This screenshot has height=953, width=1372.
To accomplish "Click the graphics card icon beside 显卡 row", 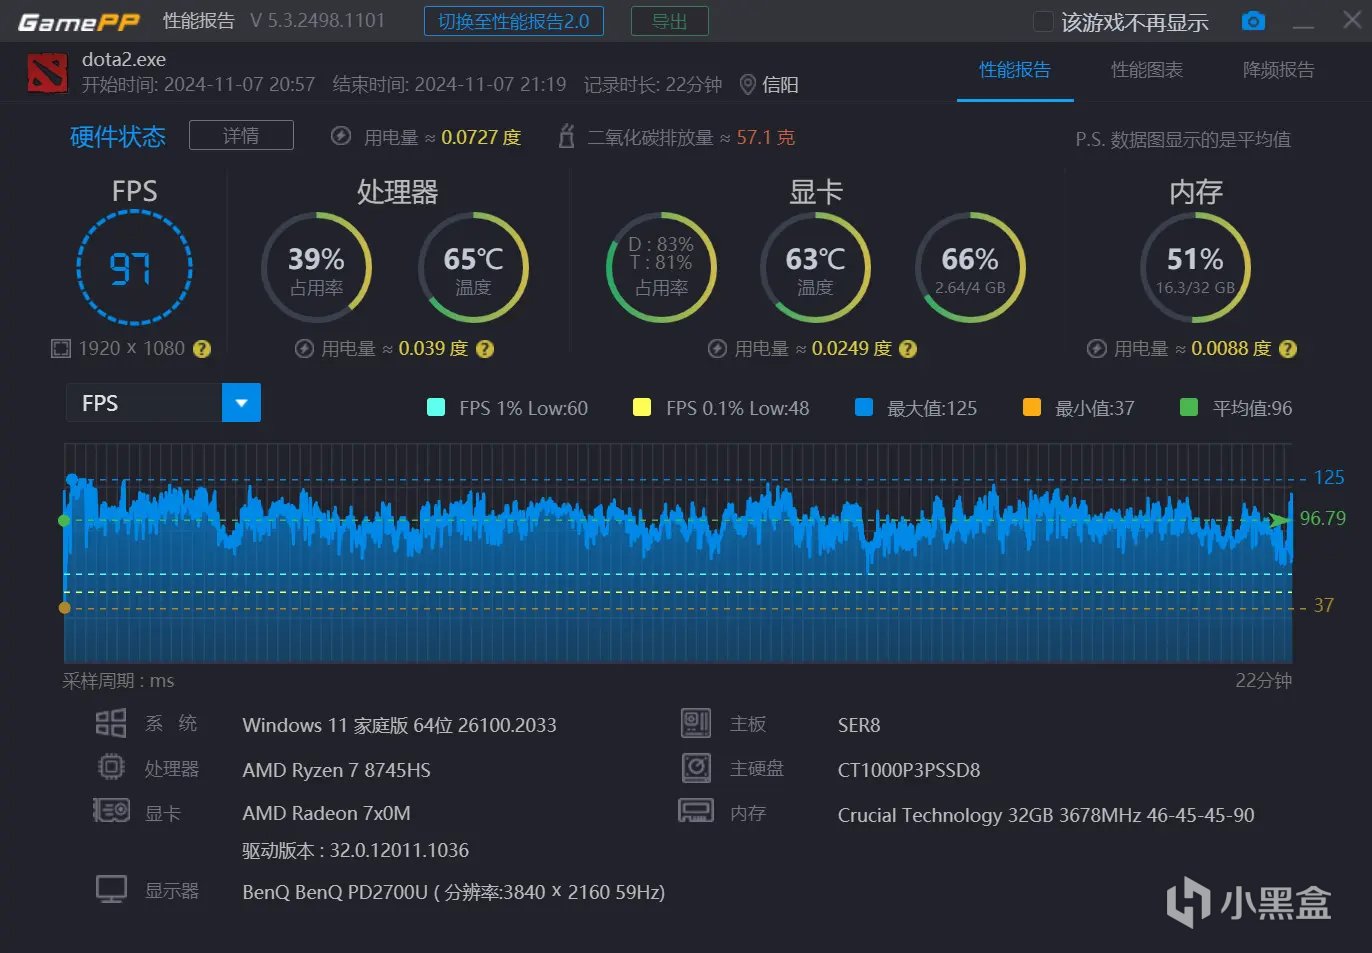I will click(x=111, y=811).
